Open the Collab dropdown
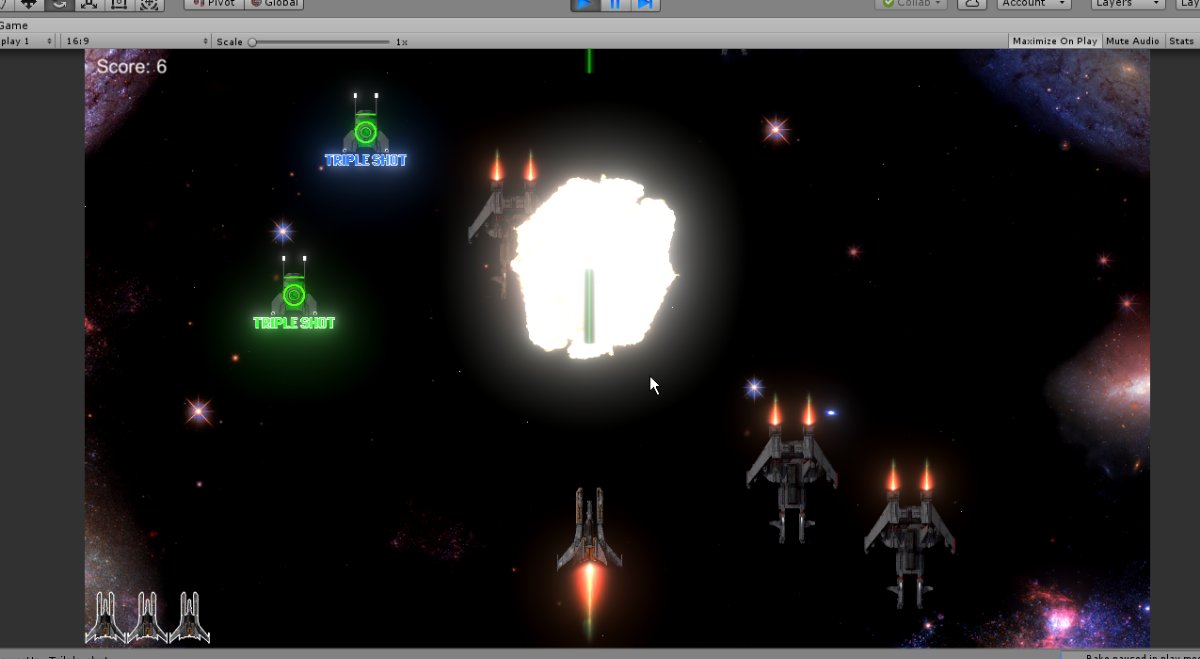The image size is (1200, 659). tap(912, 4)
